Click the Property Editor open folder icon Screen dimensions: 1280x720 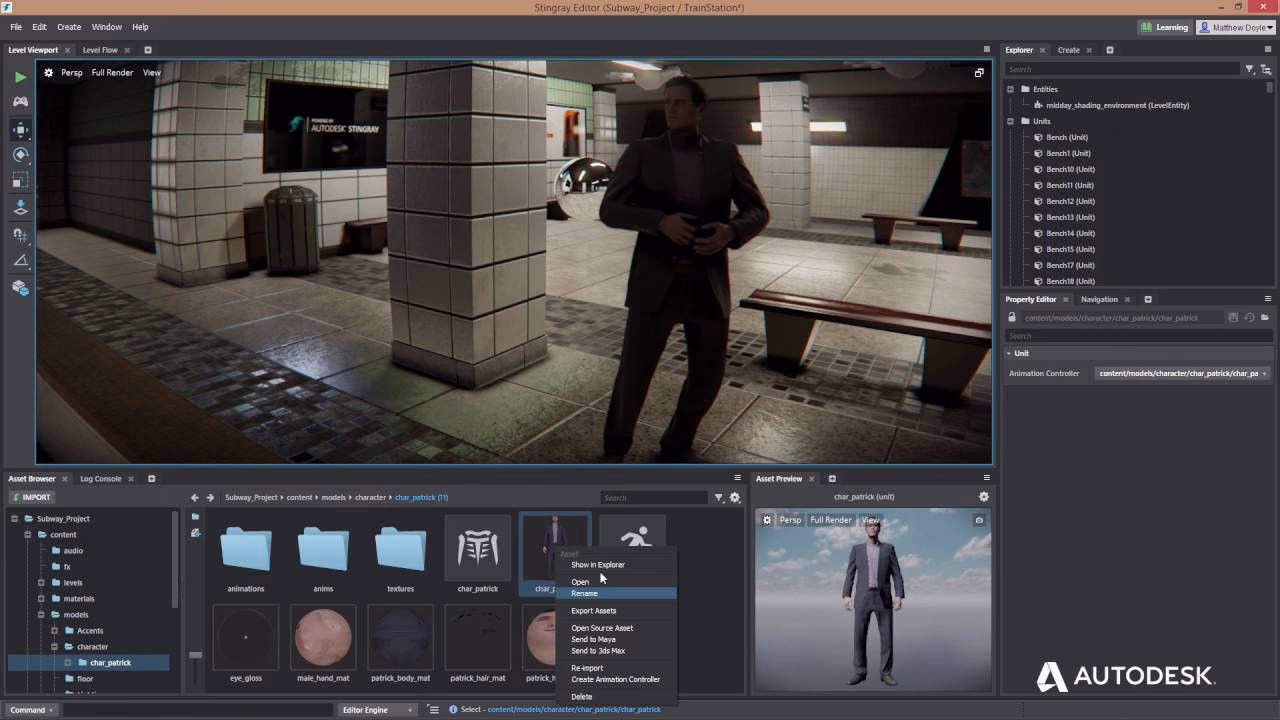click(1265, 318)
